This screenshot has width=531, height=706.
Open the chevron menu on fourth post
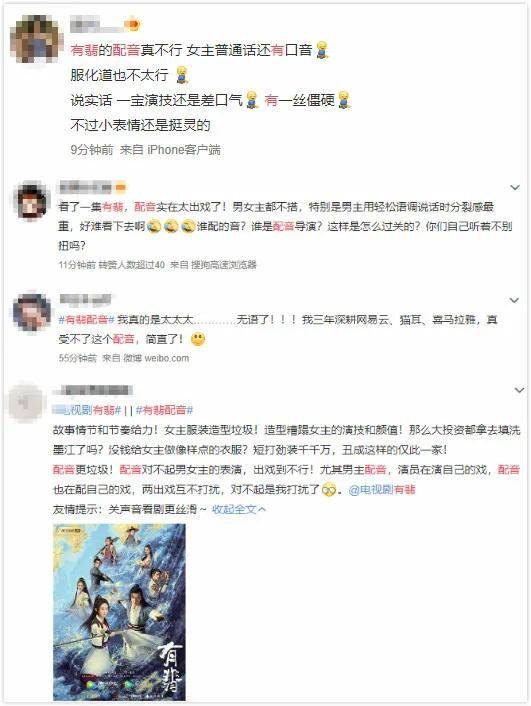pos(519,390)
